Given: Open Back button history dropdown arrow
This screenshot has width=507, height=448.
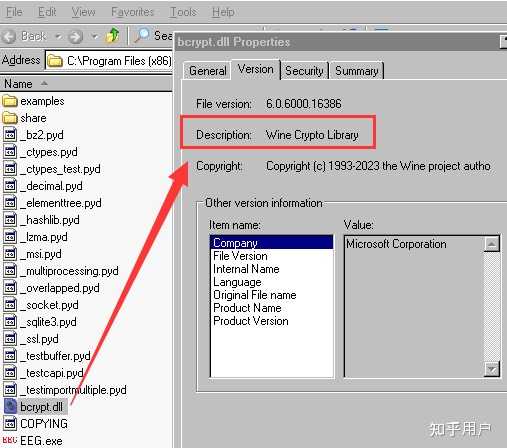Looking at the screenshot, I should pos(58,36).
